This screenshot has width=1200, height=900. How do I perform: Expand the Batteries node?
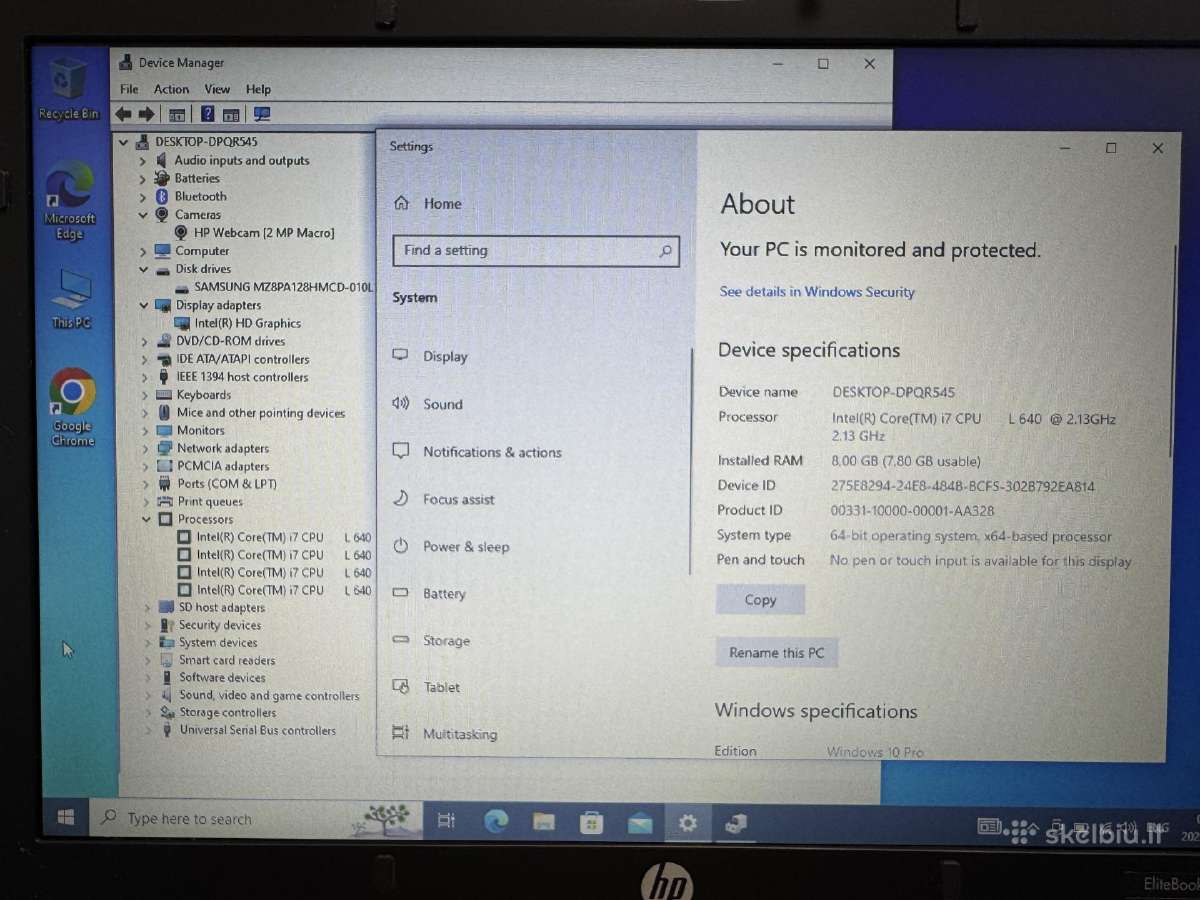click(x=143, y=179)
